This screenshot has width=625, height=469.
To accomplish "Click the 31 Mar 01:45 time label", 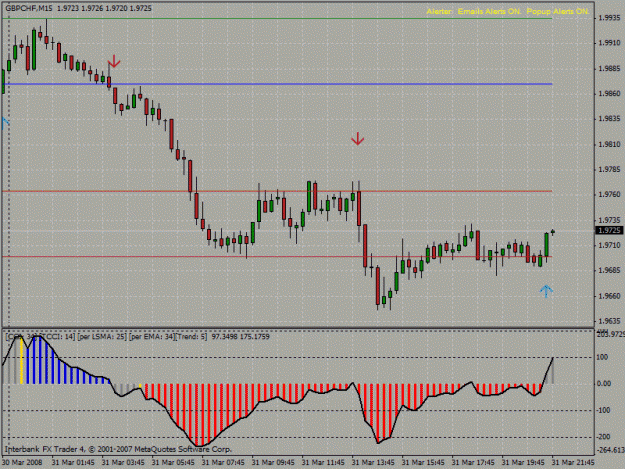I will click(73, 463).
